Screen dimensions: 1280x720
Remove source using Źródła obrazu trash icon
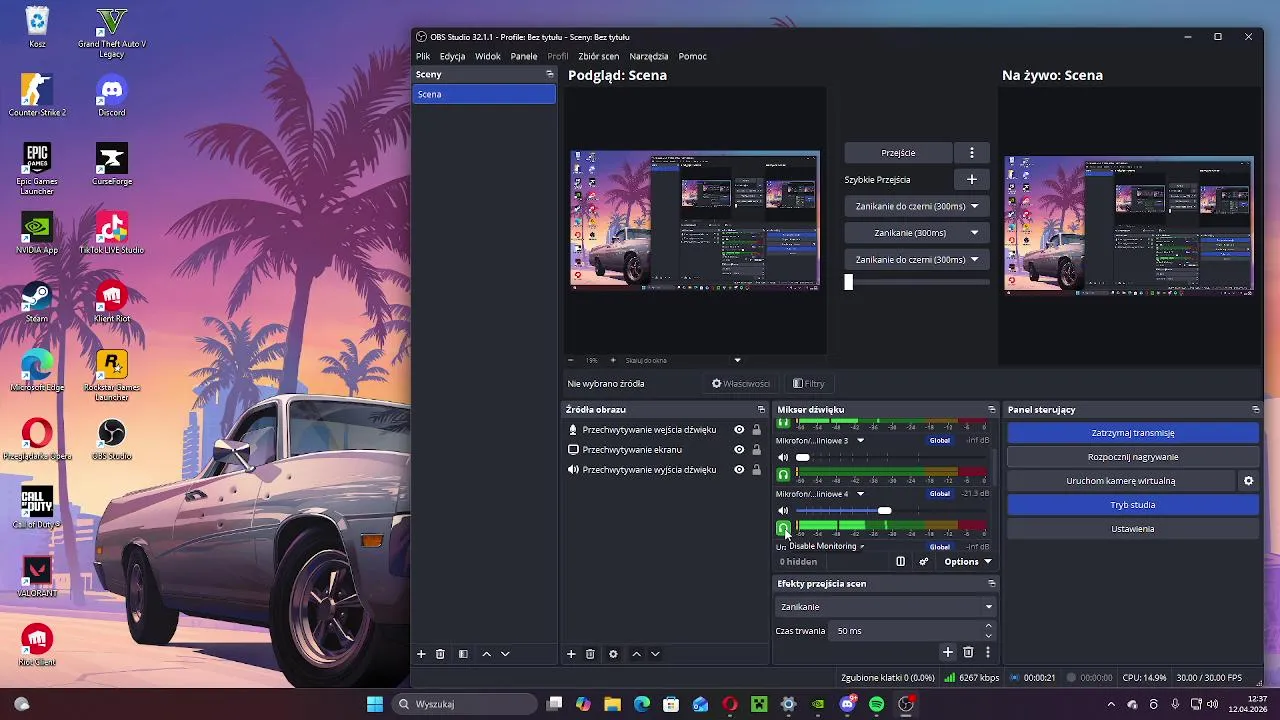click(590, 654)
